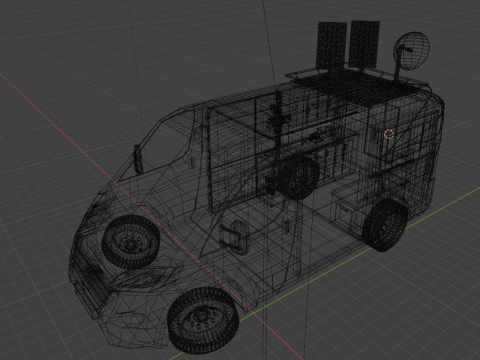Select the side mirror by the windshield

(138, 159)
